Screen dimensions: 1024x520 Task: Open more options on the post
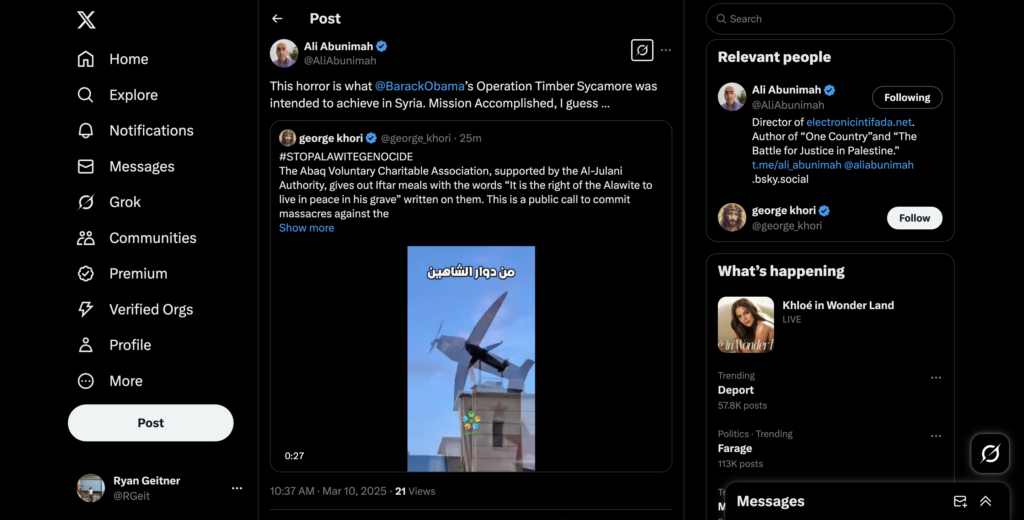point(666,50)
